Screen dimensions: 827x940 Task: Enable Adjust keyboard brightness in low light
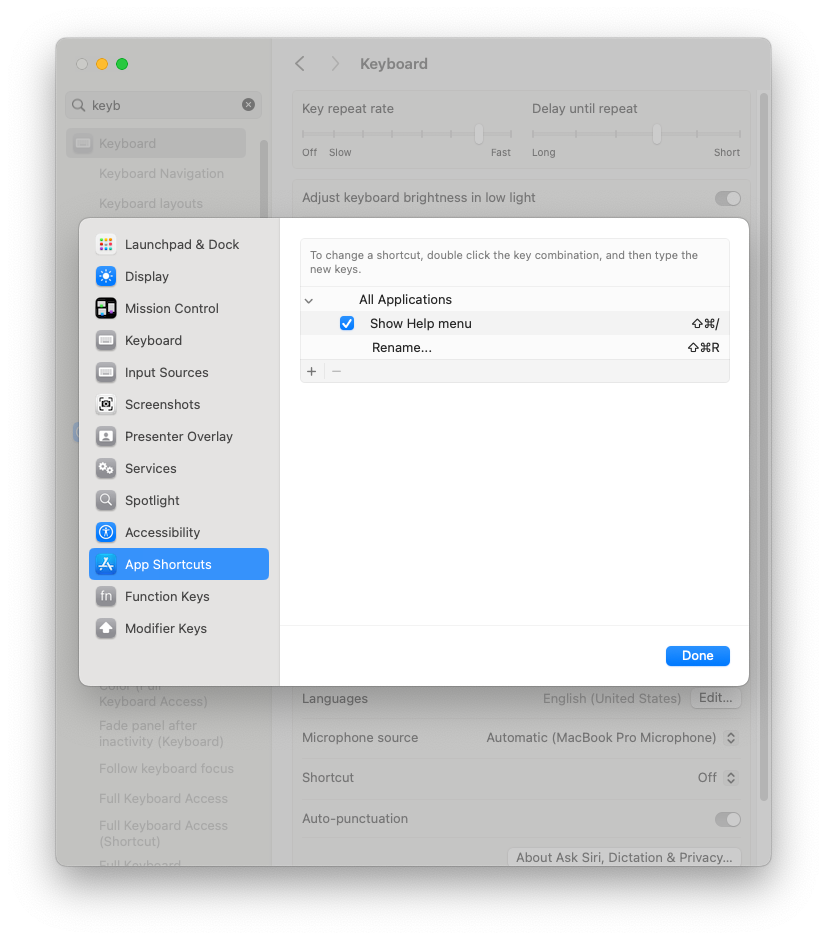[727, 198]
